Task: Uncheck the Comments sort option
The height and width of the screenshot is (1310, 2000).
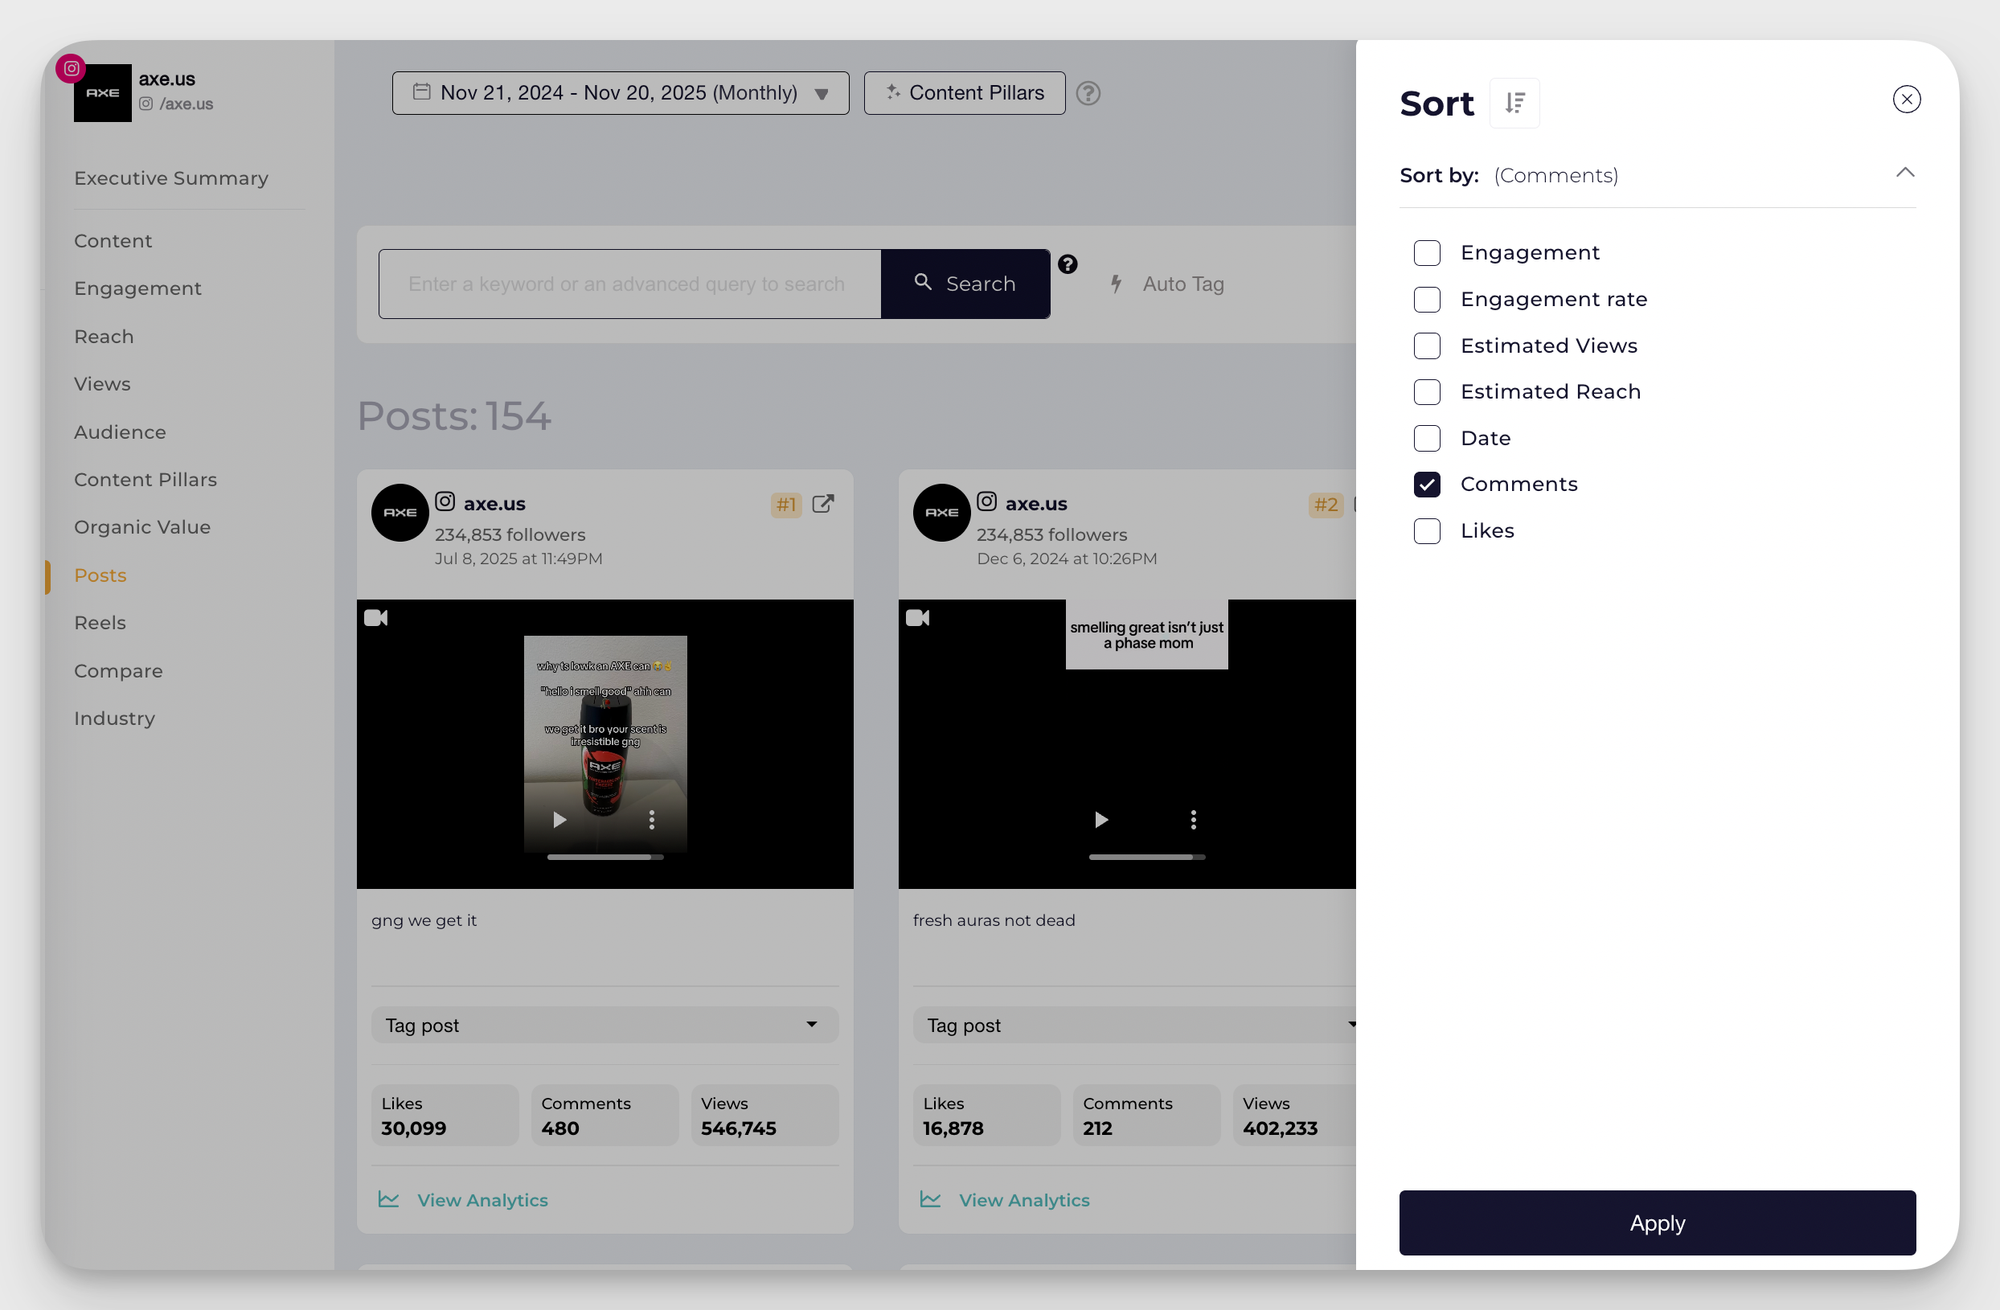Action: tap(1427, 484)
